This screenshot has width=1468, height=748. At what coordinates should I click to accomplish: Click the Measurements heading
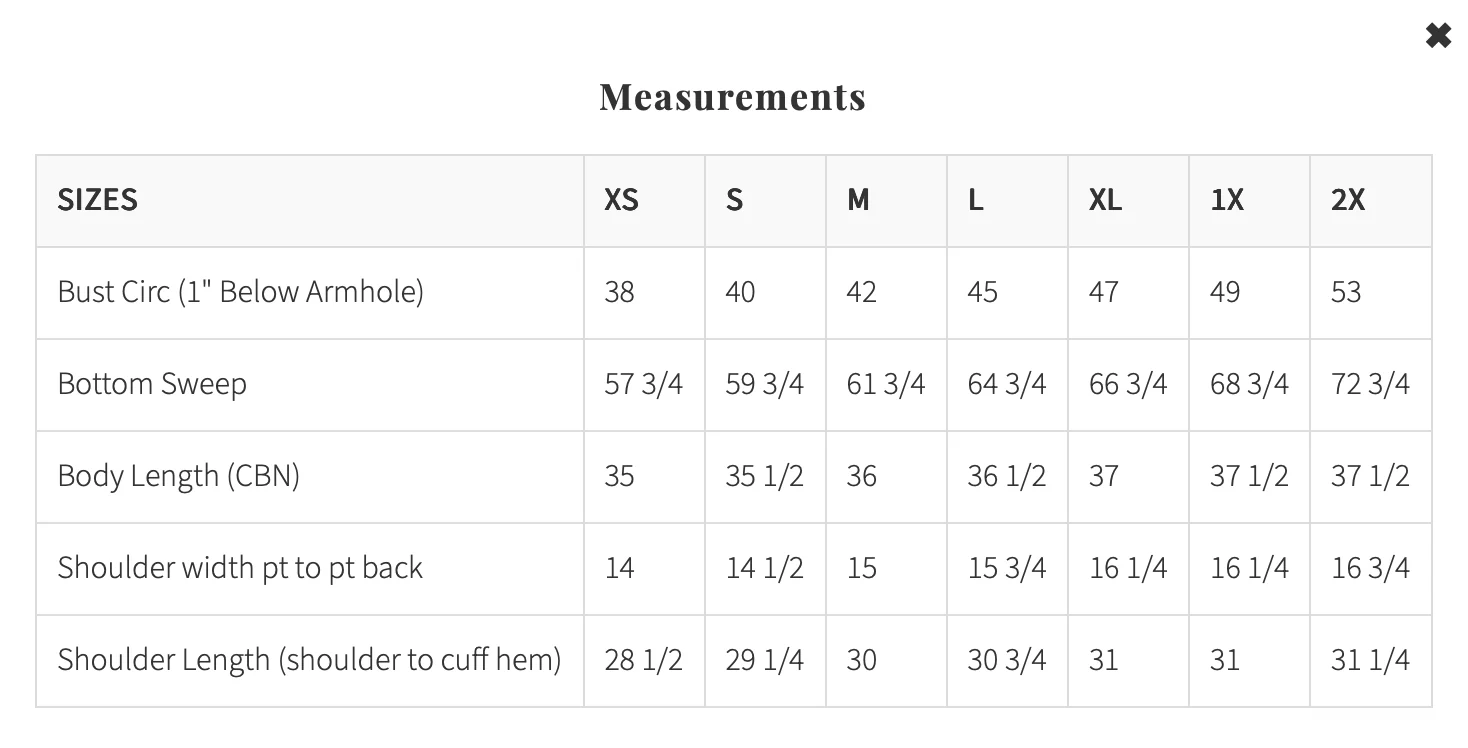pyautogui.click(x=733, y=97)
